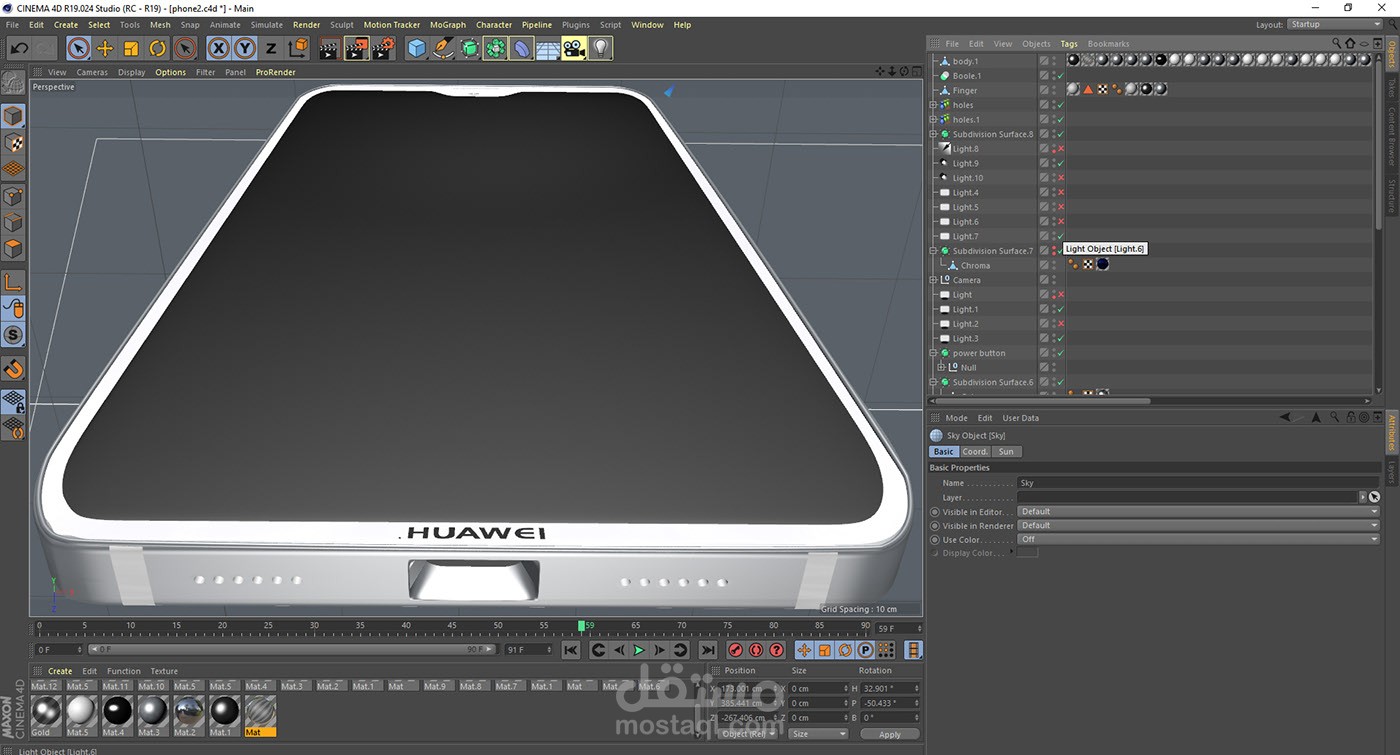Record active objects keyframe
Viewport: 1400px width, 755px height.
[x=736, y=650]
